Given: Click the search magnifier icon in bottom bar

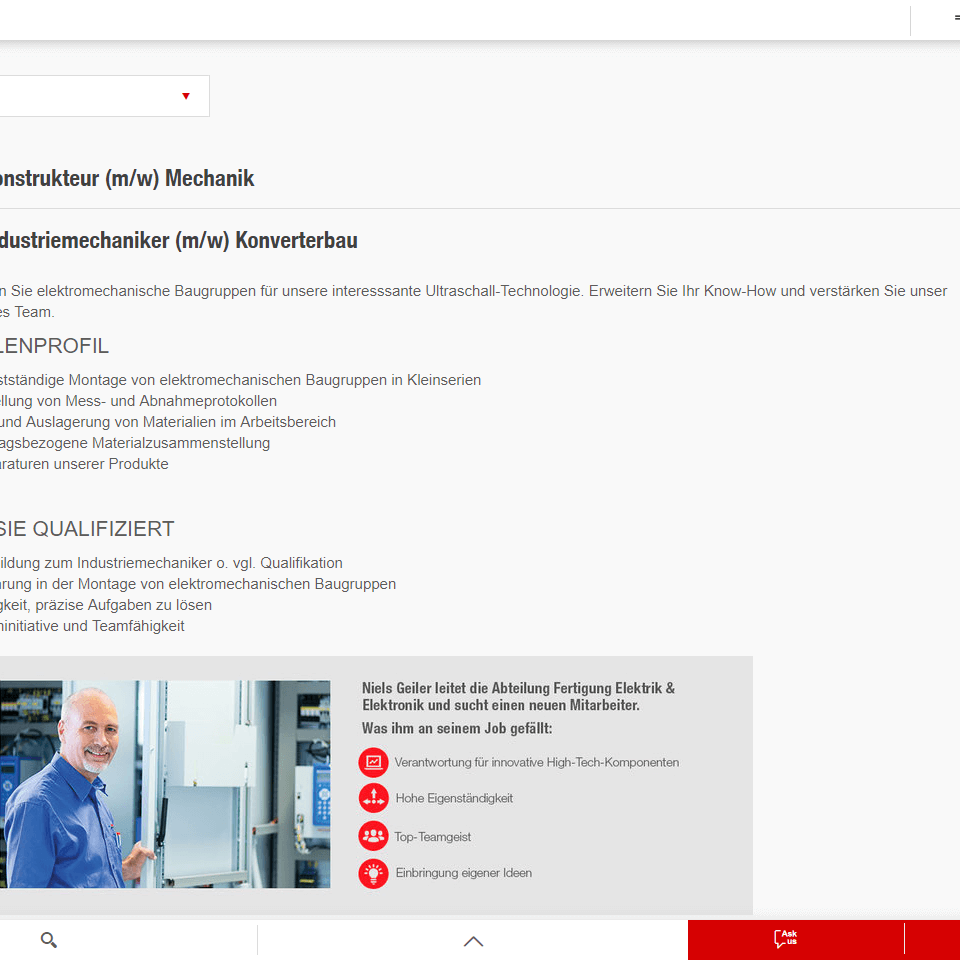Looking at the screenshot, I should point(49,940).
